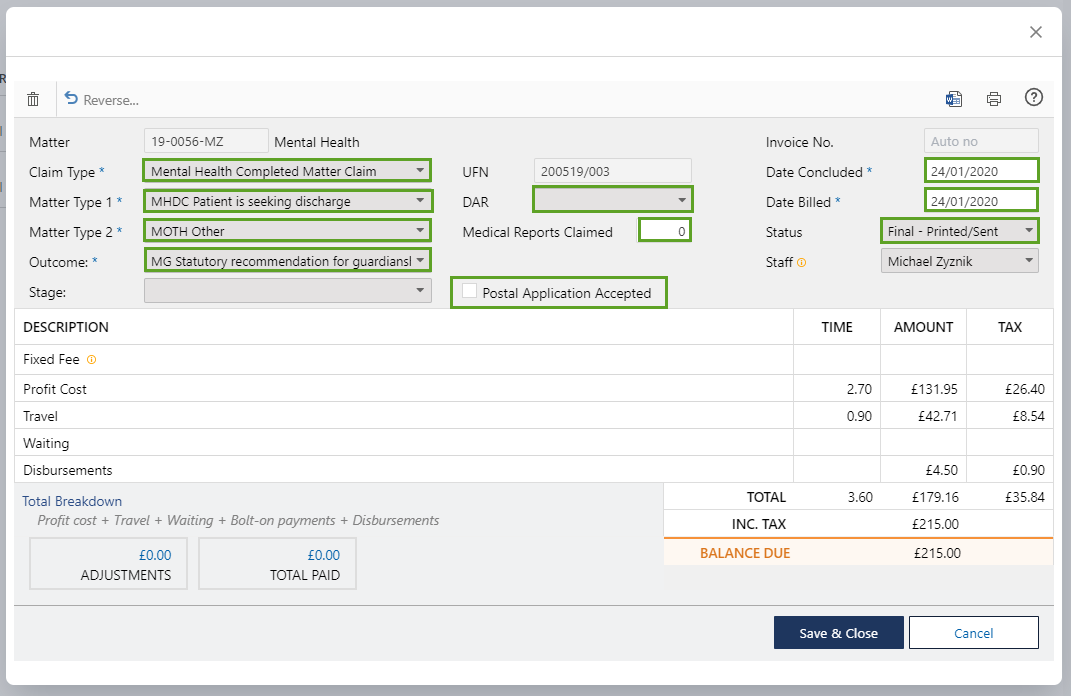Click info icon next to Fixed Fee
Viewport: 1071px width, 696px height.
pos(92,359)
